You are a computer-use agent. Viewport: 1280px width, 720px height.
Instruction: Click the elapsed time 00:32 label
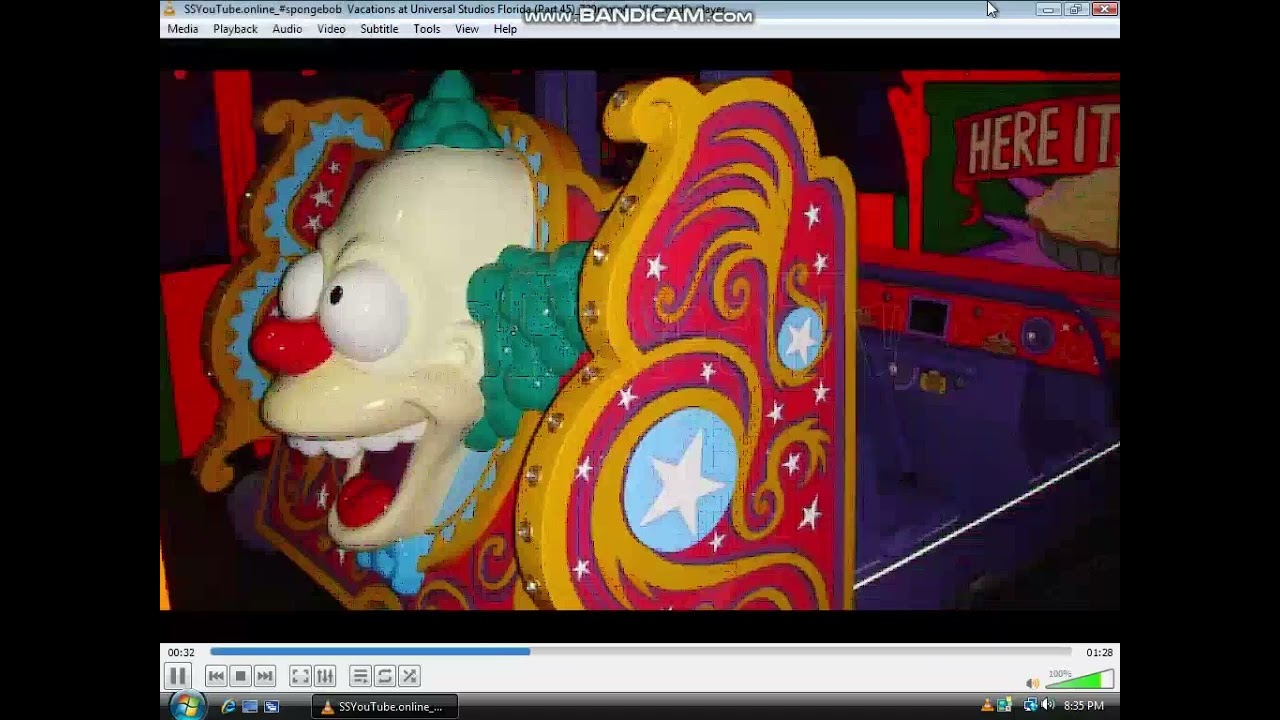(181, 652)
